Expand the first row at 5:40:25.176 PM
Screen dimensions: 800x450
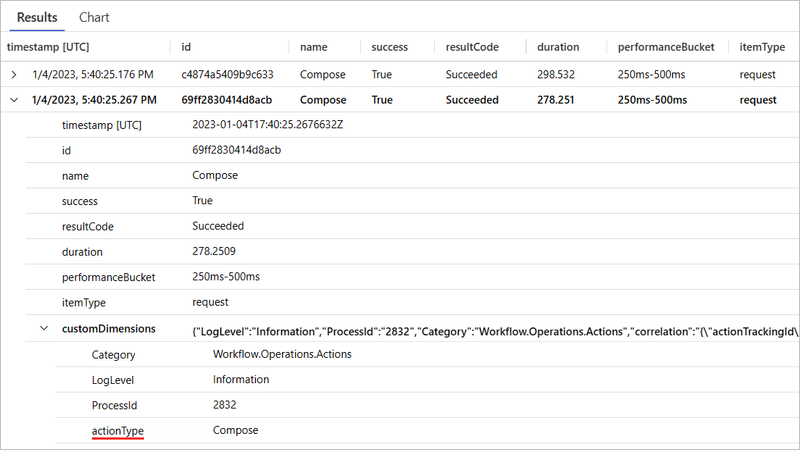pos(13,74)
